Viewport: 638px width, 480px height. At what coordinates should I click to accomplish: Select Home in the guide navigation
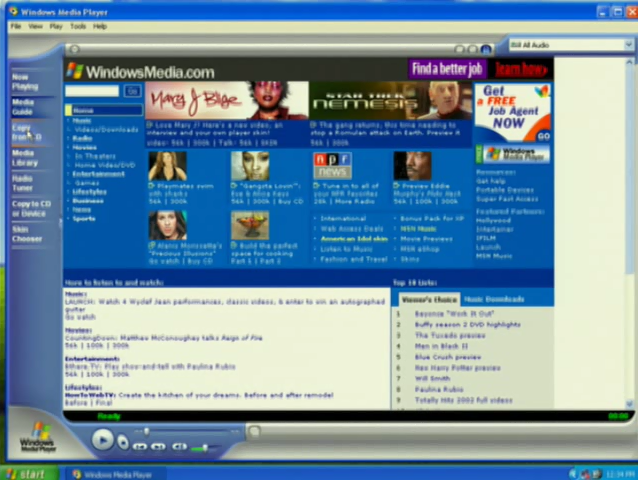point(104,110)
